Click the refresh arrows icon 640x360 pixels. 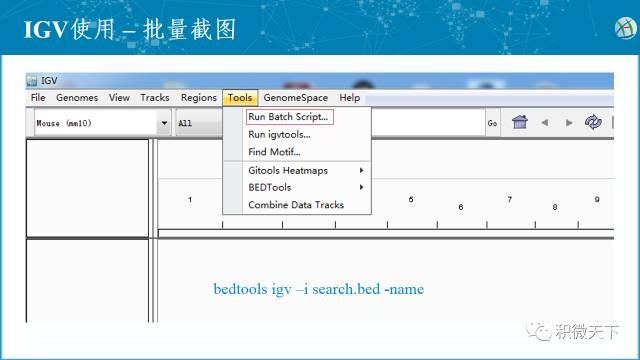click(593, 122)
